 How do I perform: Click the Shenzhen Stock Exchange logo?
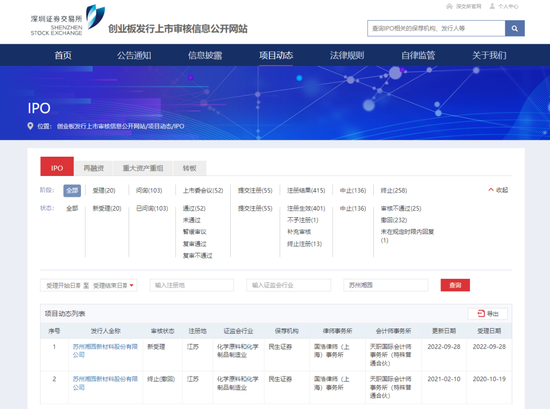tap(68, 20)
